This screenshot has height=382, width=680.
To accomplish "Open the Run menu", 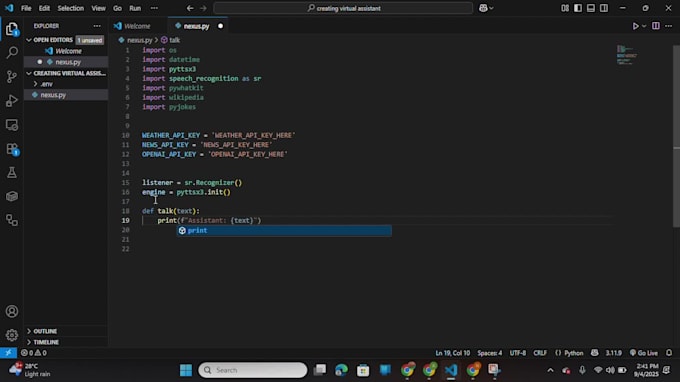I will pyautogui.click(x=135, y=8).
